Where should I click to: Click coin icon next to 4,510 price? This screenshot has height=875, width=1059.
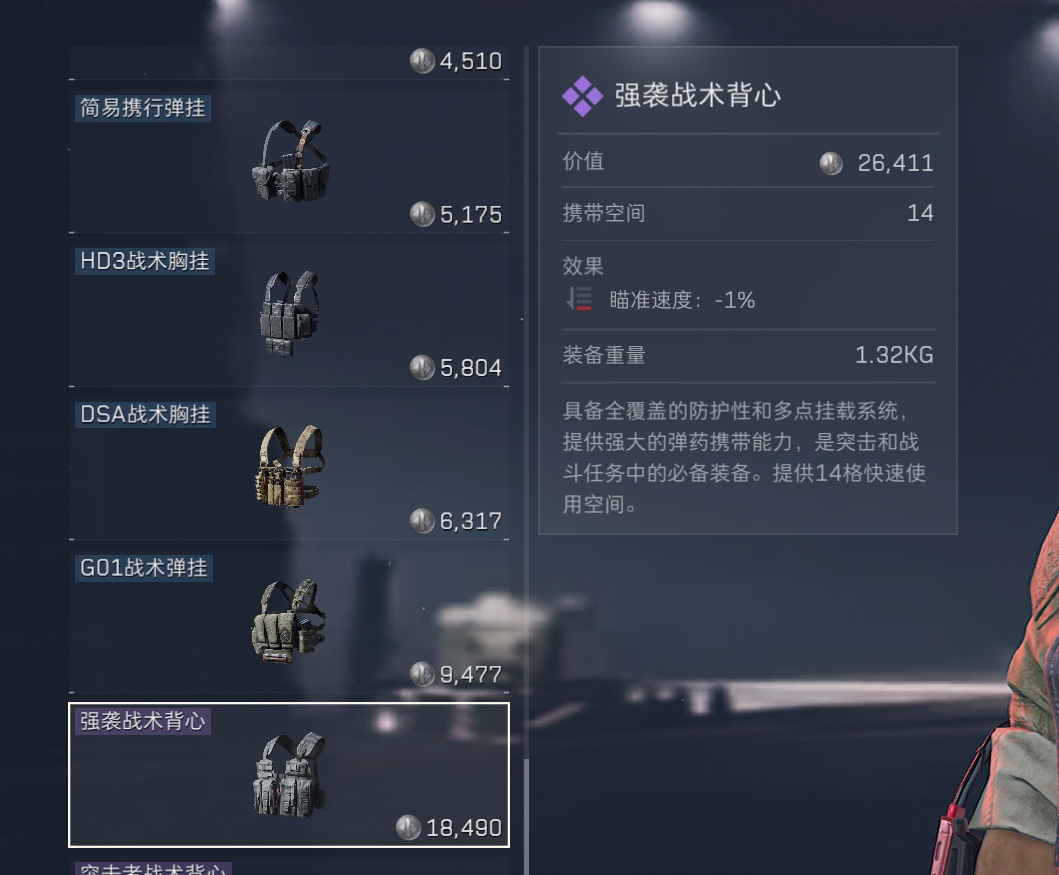click(x=422, y=61)
